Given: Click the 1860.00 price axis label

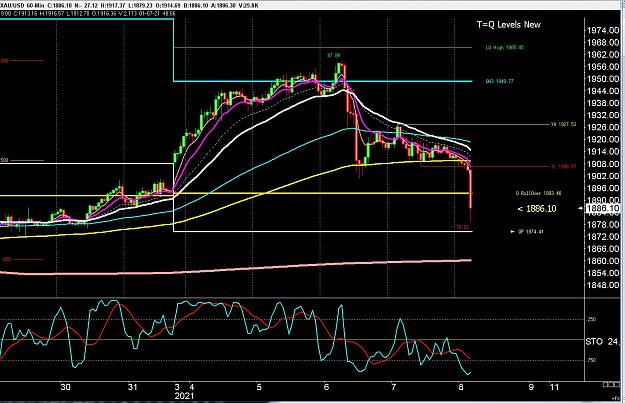Looking at the screenshot, I should (603, 261).
